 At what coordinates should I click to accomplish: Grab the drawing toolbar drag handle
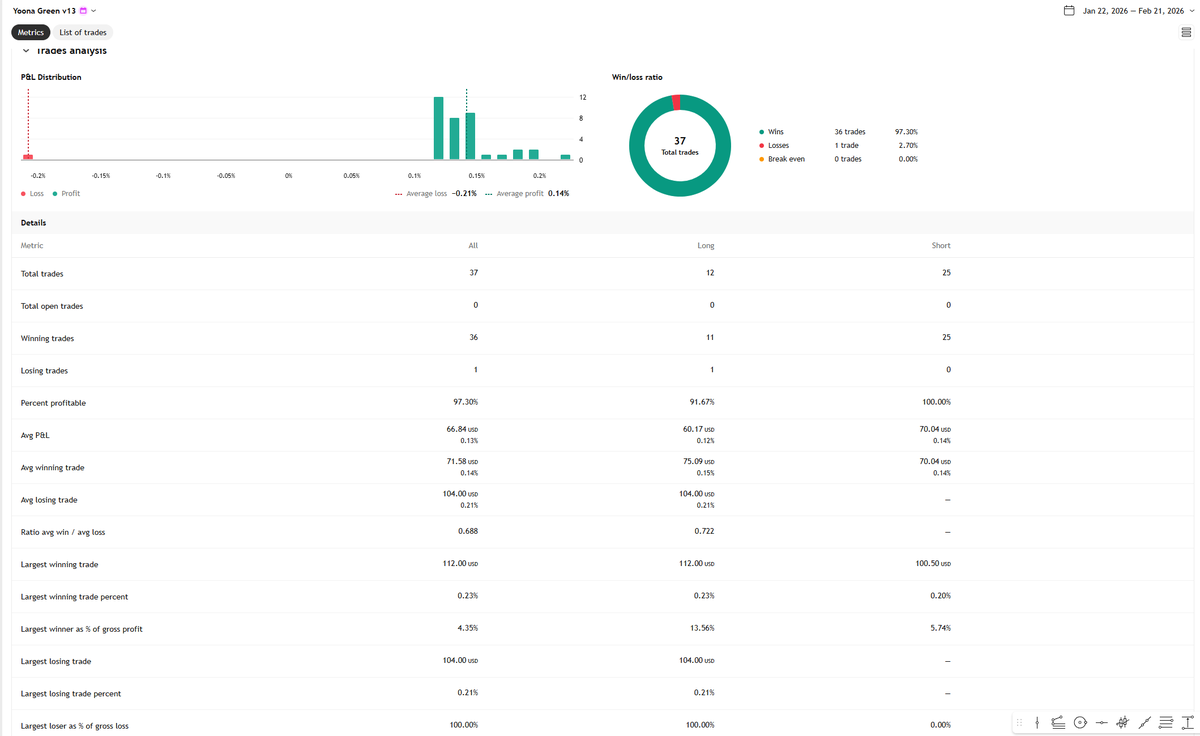pos(1019,722)
